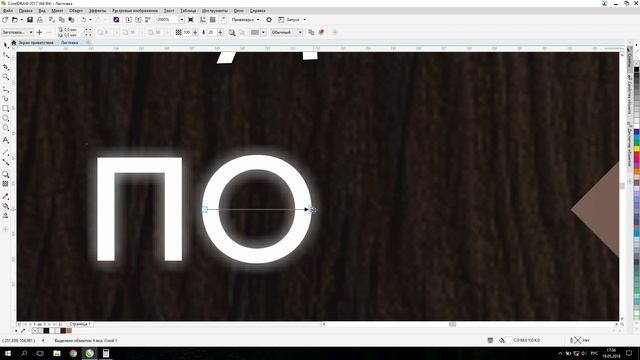Switch to the Листовка document tab
Viewport: 640px width, 360px height.
coord(69,42)
